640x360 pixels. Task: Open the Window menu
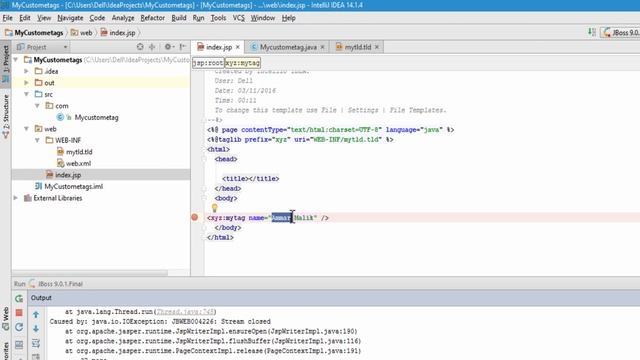[262, 18]
